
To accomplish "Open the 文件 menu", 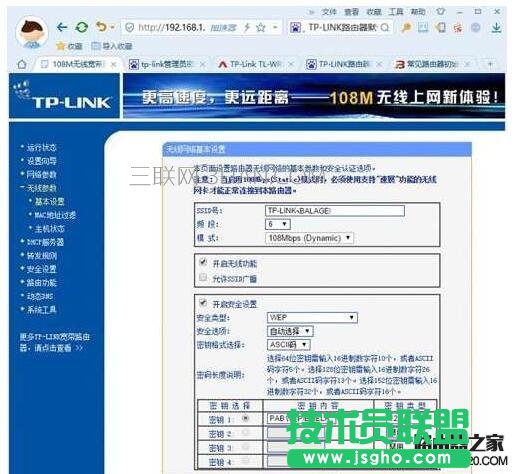I will pyautogui.click(x=329, y=12).
